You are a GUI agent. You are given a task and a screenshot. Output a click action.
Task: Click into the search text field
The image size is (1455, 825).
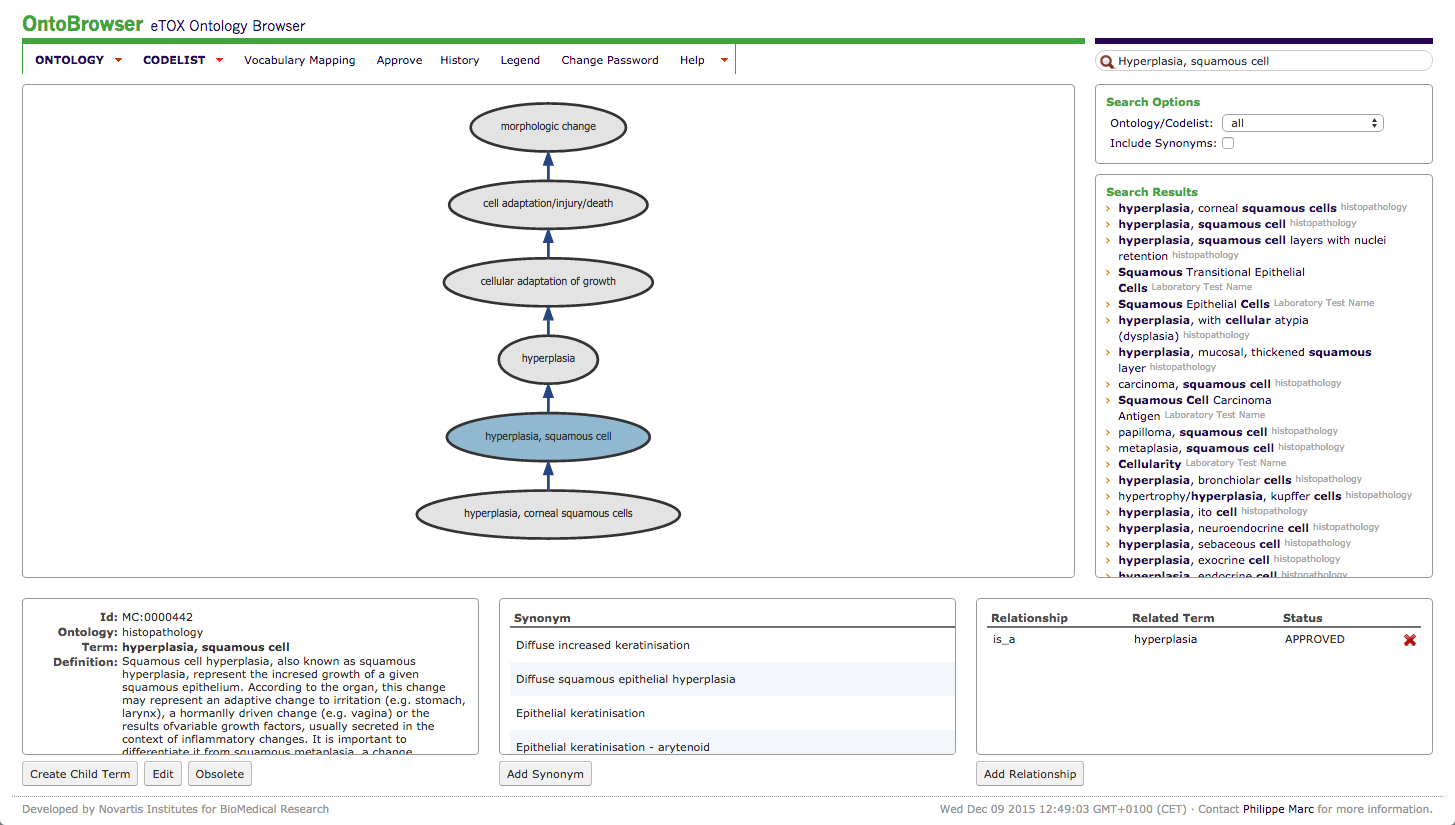tap(1270, 61)
